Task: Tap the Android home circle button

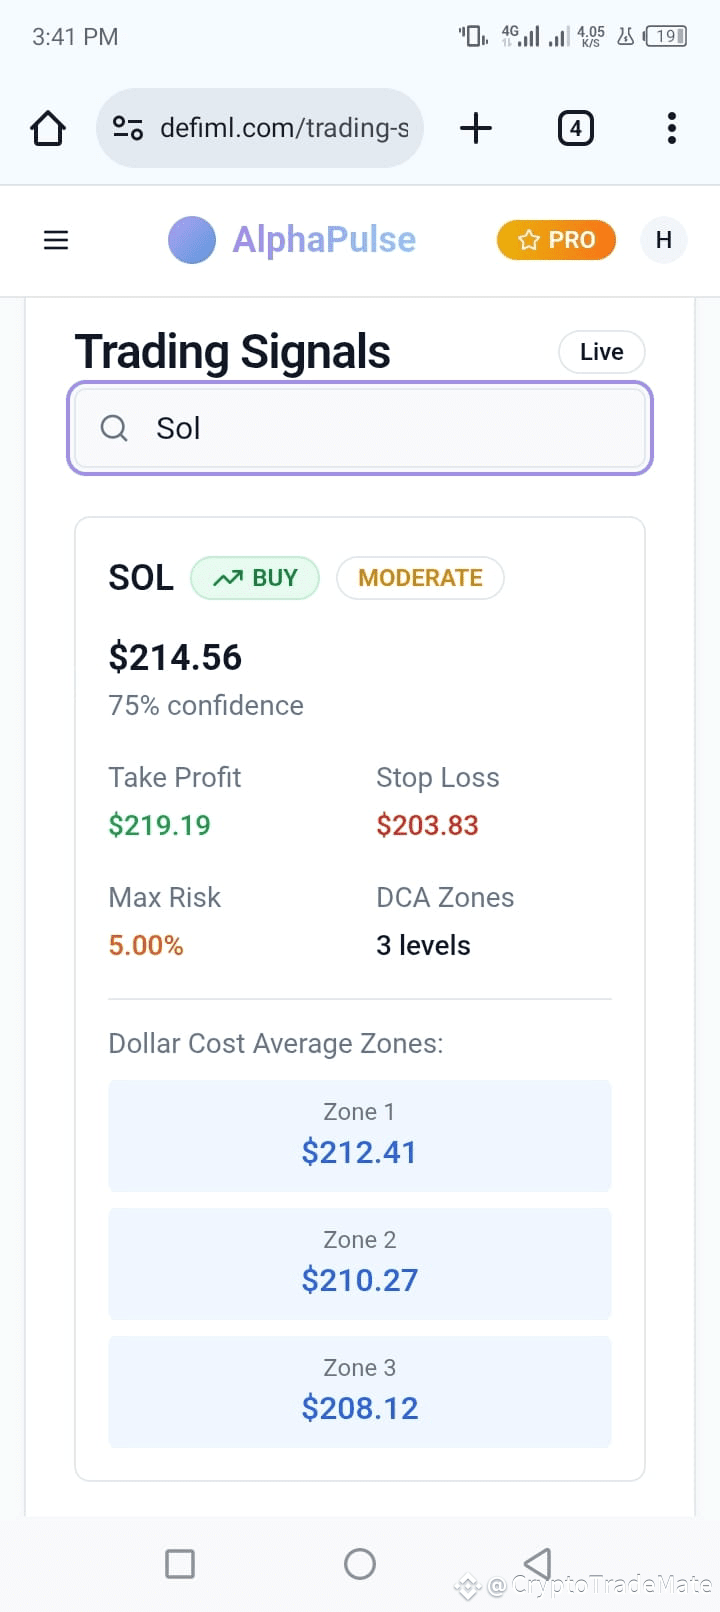Action: click(x=360, y=1563)
